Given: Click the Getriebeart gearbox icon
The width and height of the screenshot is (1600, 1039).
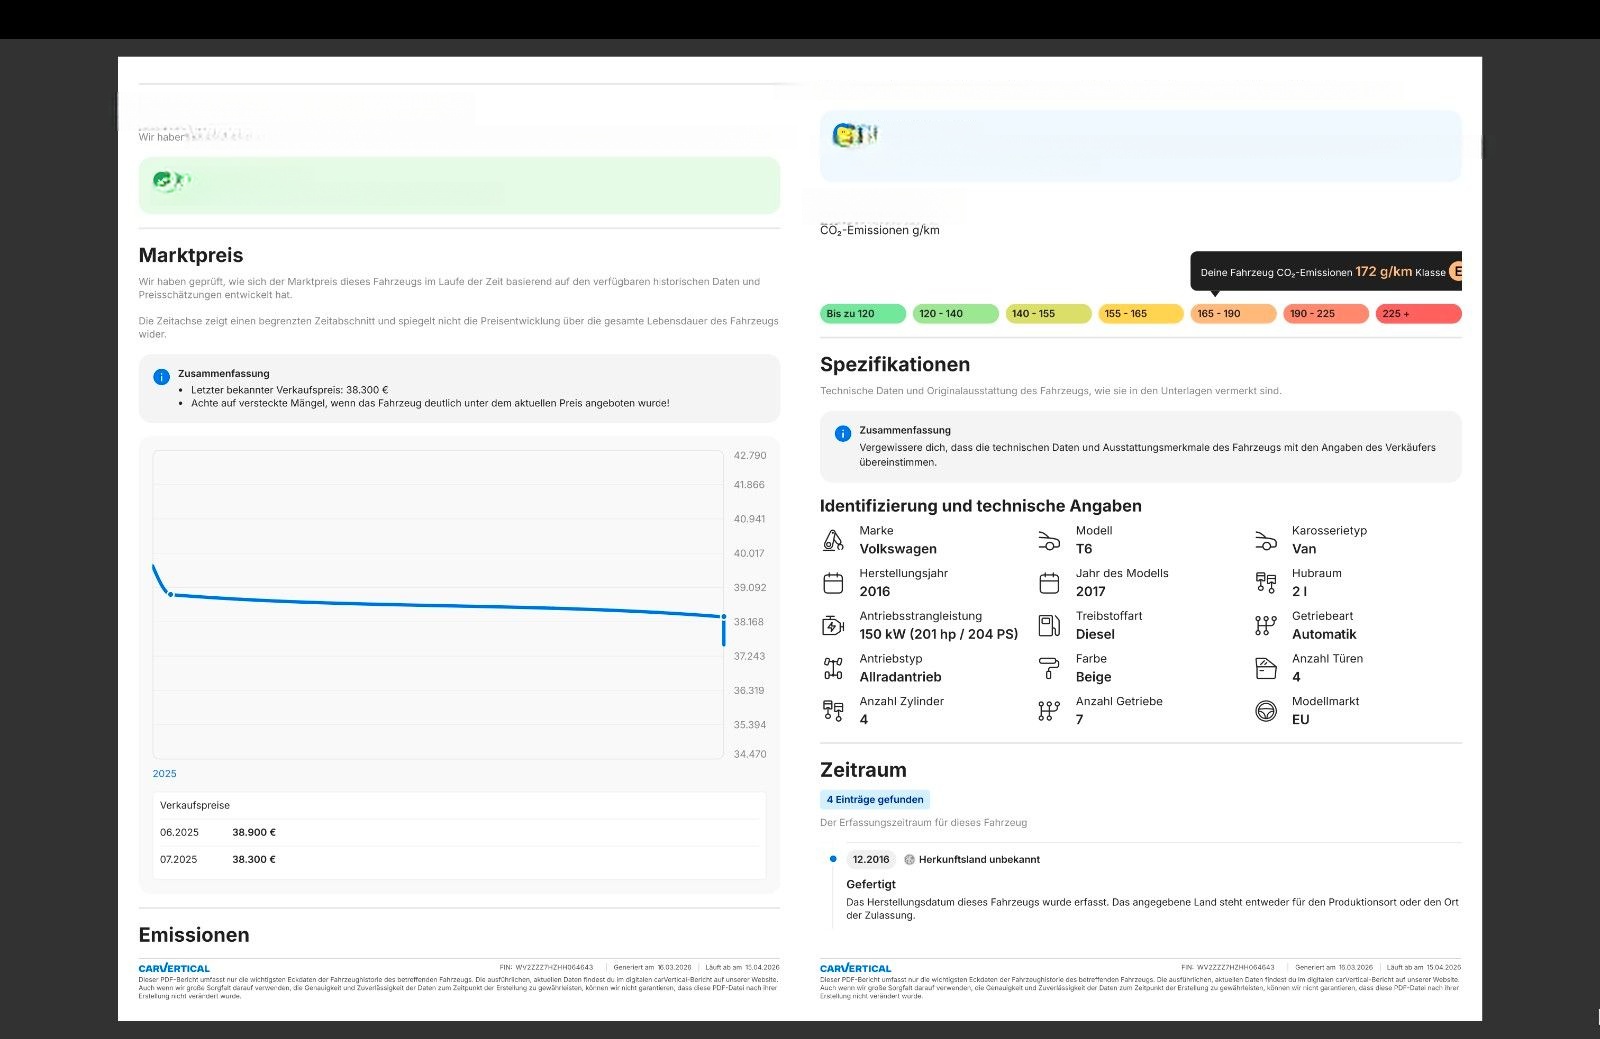Looking at the screenshot, I should click(1266, 626).
